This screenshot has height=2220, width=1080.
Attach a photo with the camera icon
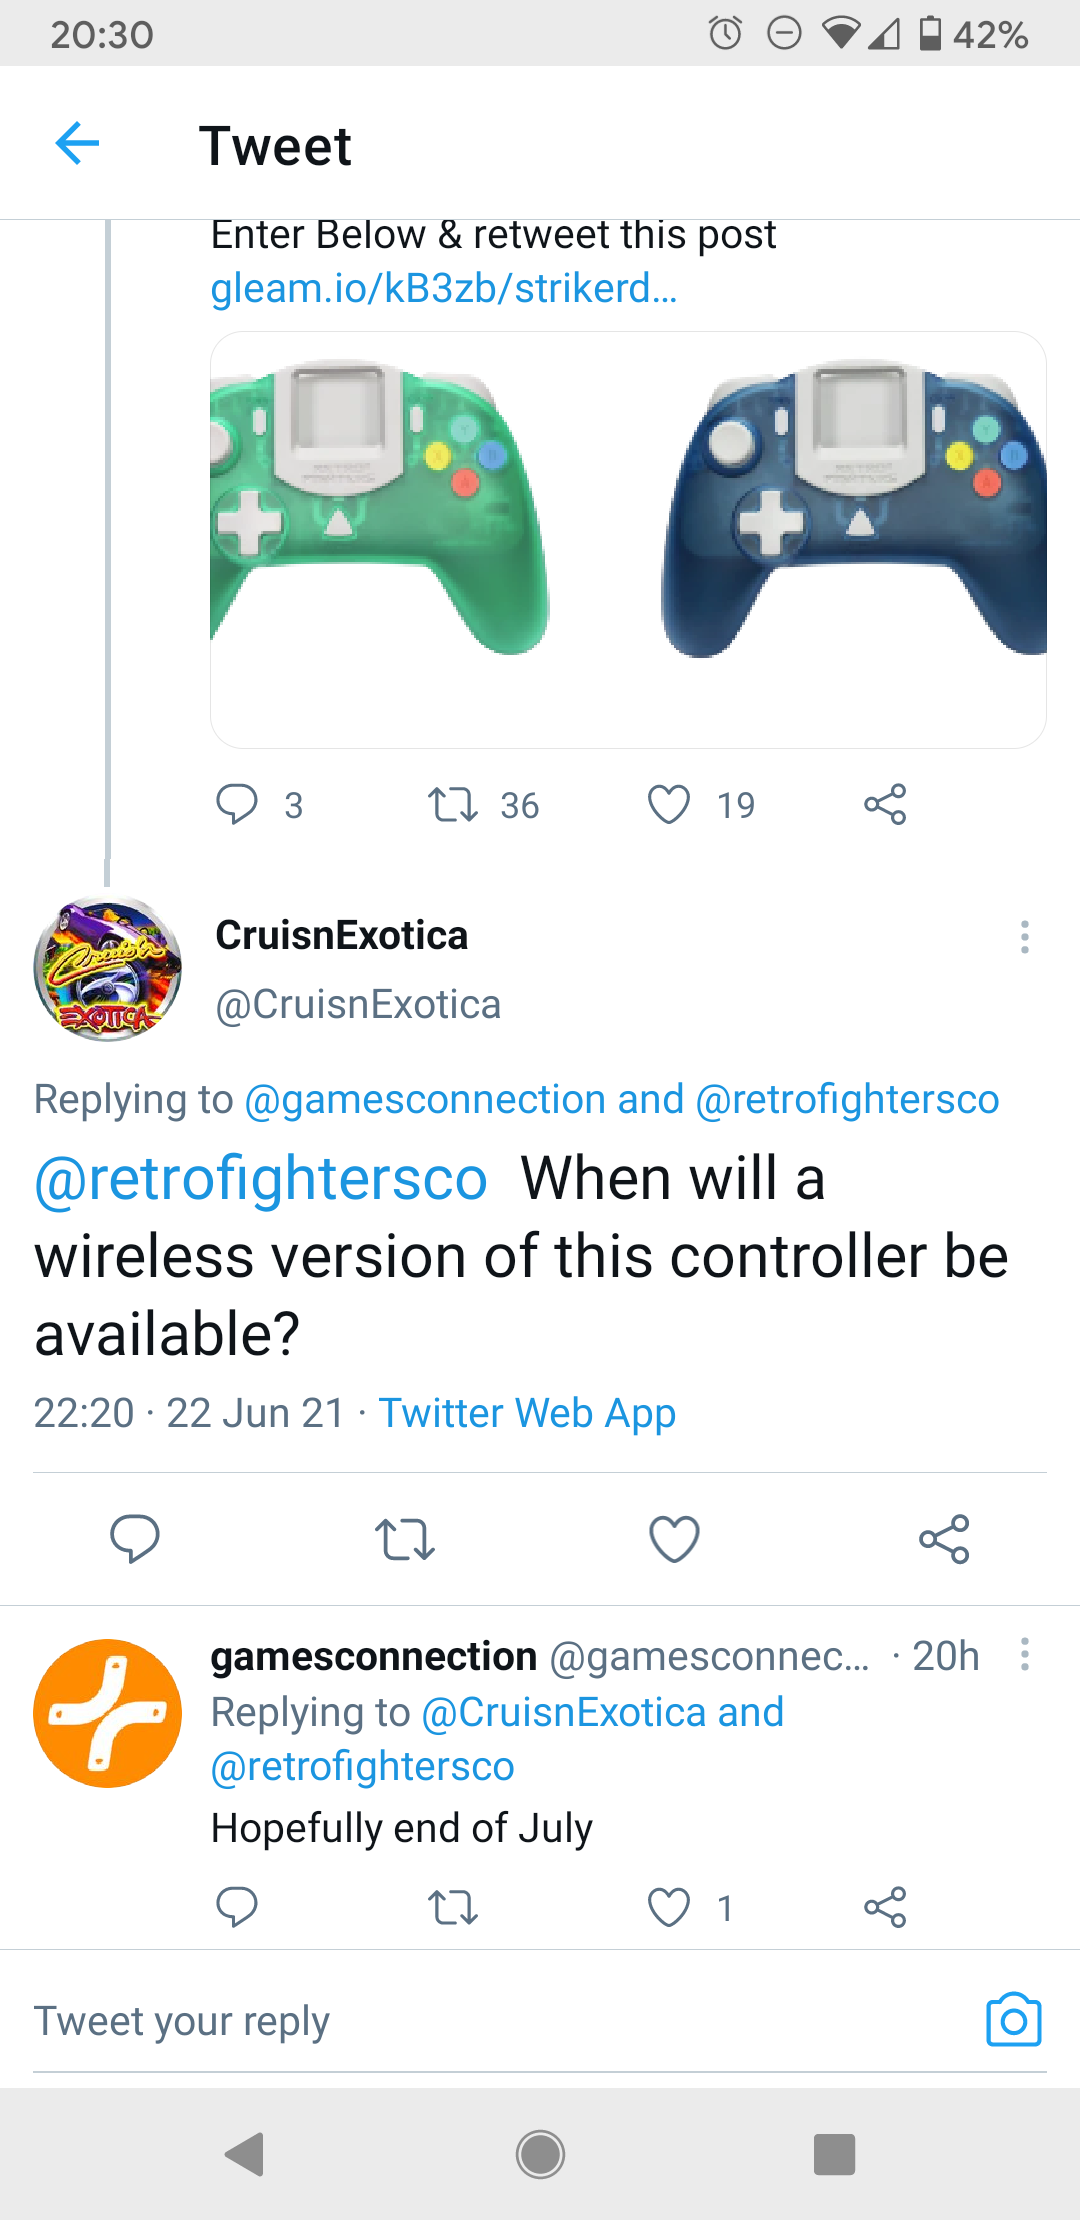[1014, 2020]
